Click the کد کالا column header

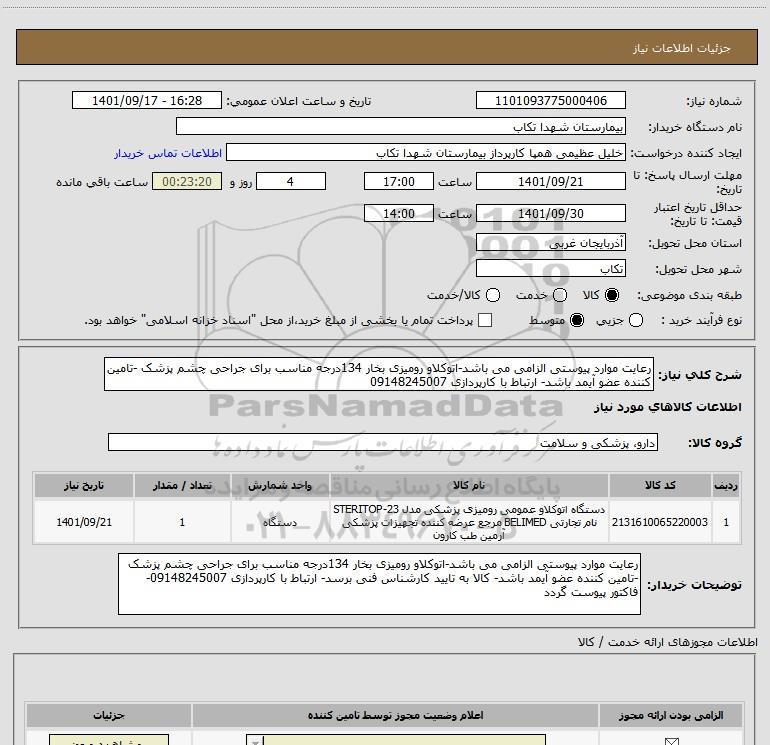click(660, 486)
